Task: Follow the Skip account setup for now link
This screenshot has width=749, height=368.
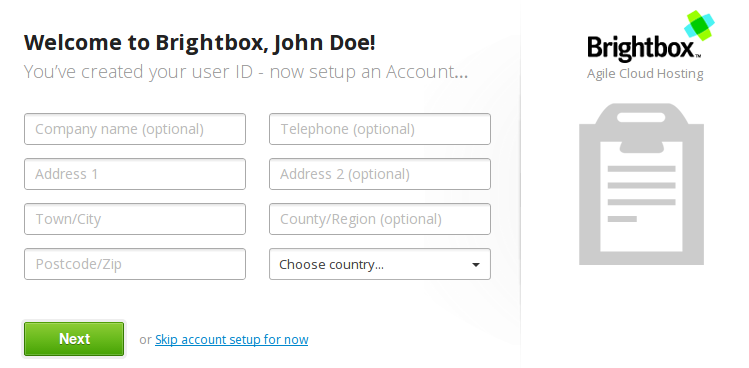Action: pyautogui.click(x=232, y=339)
